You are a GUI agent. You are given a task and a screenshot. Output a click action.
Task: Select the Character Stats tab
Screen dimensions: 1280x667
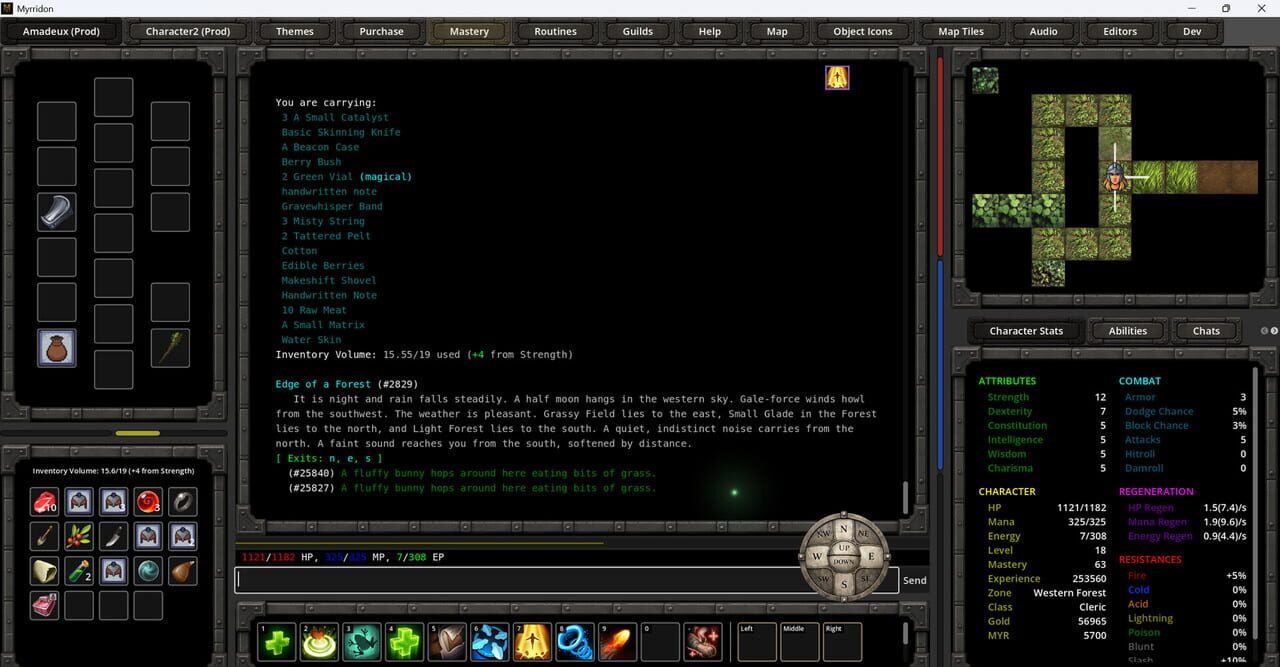click(x=1026, y=331)
